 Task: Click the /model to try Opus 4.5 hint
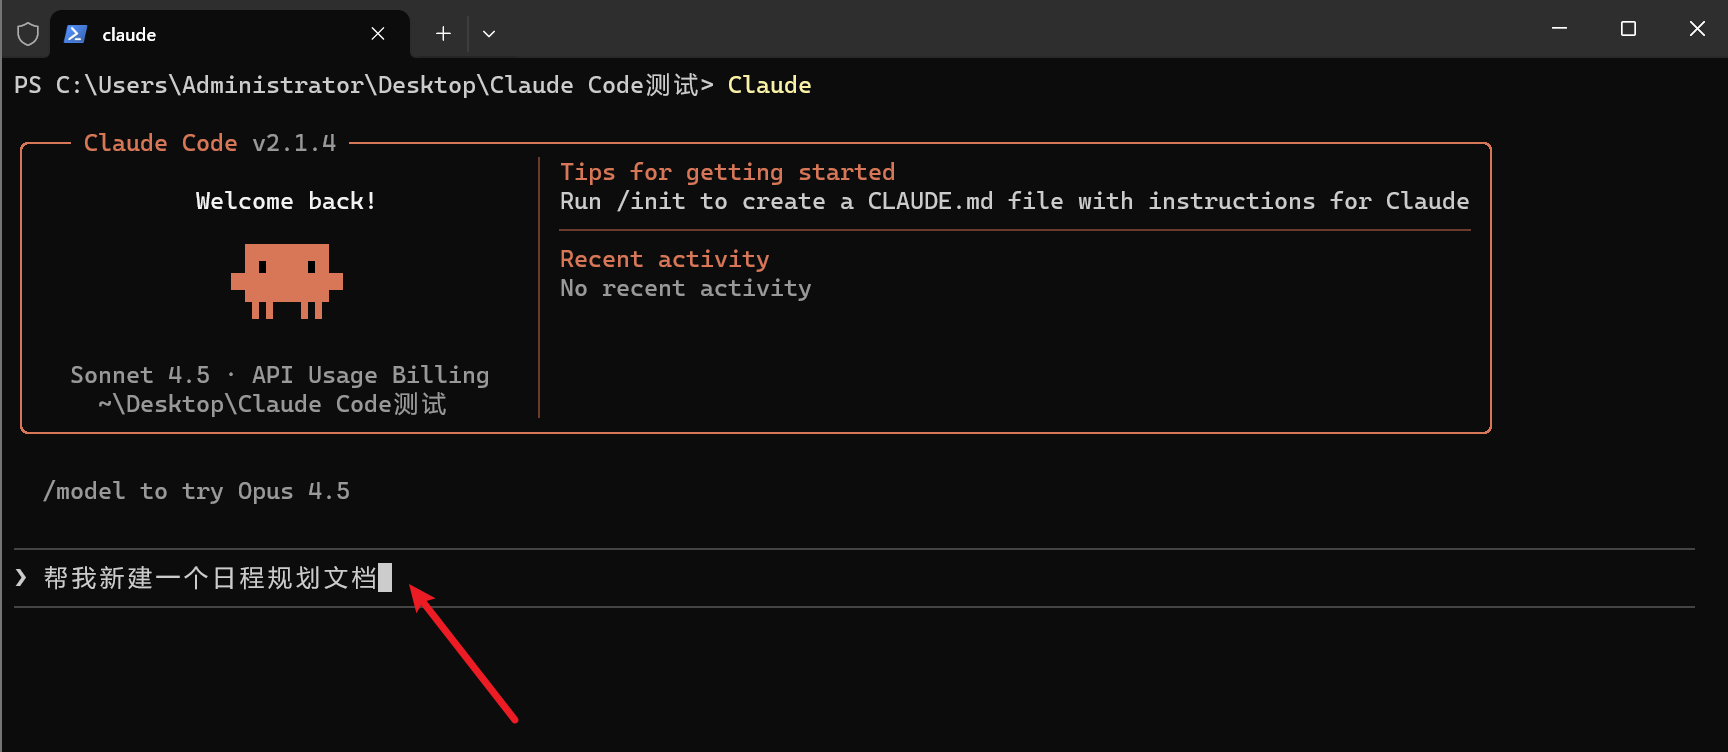tap(196, 491)
